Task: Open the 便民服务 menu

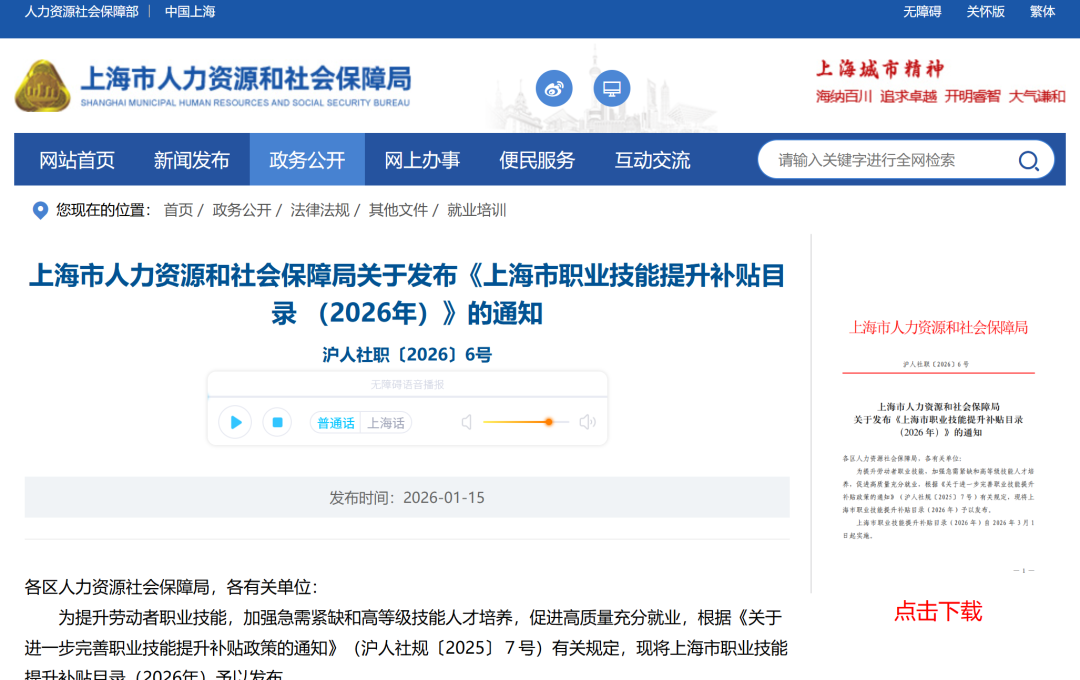Action: [538, 160]
